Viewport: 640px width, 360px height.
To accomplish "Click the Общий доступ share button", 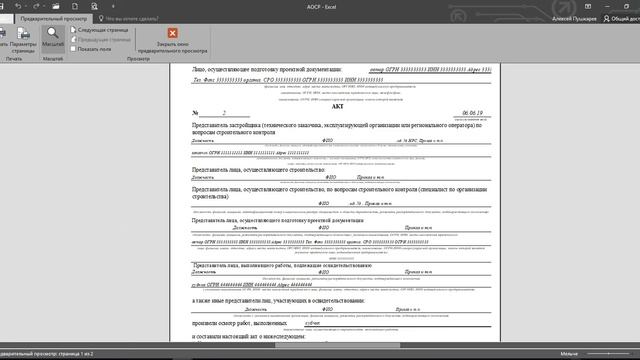I will tap(622, 19).
